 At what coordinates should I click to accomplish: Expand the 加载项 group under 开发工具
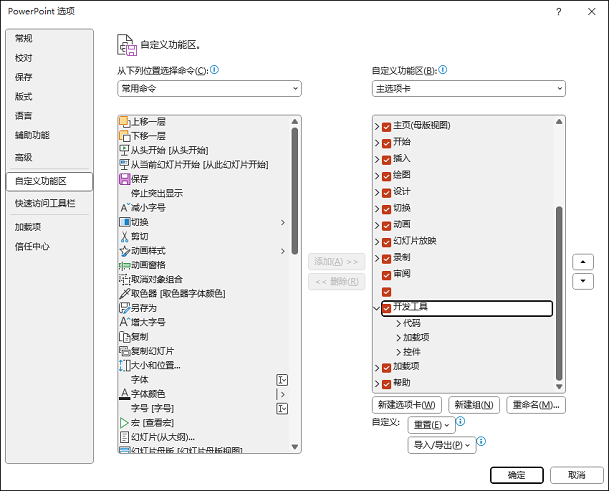tap(398, 338)
